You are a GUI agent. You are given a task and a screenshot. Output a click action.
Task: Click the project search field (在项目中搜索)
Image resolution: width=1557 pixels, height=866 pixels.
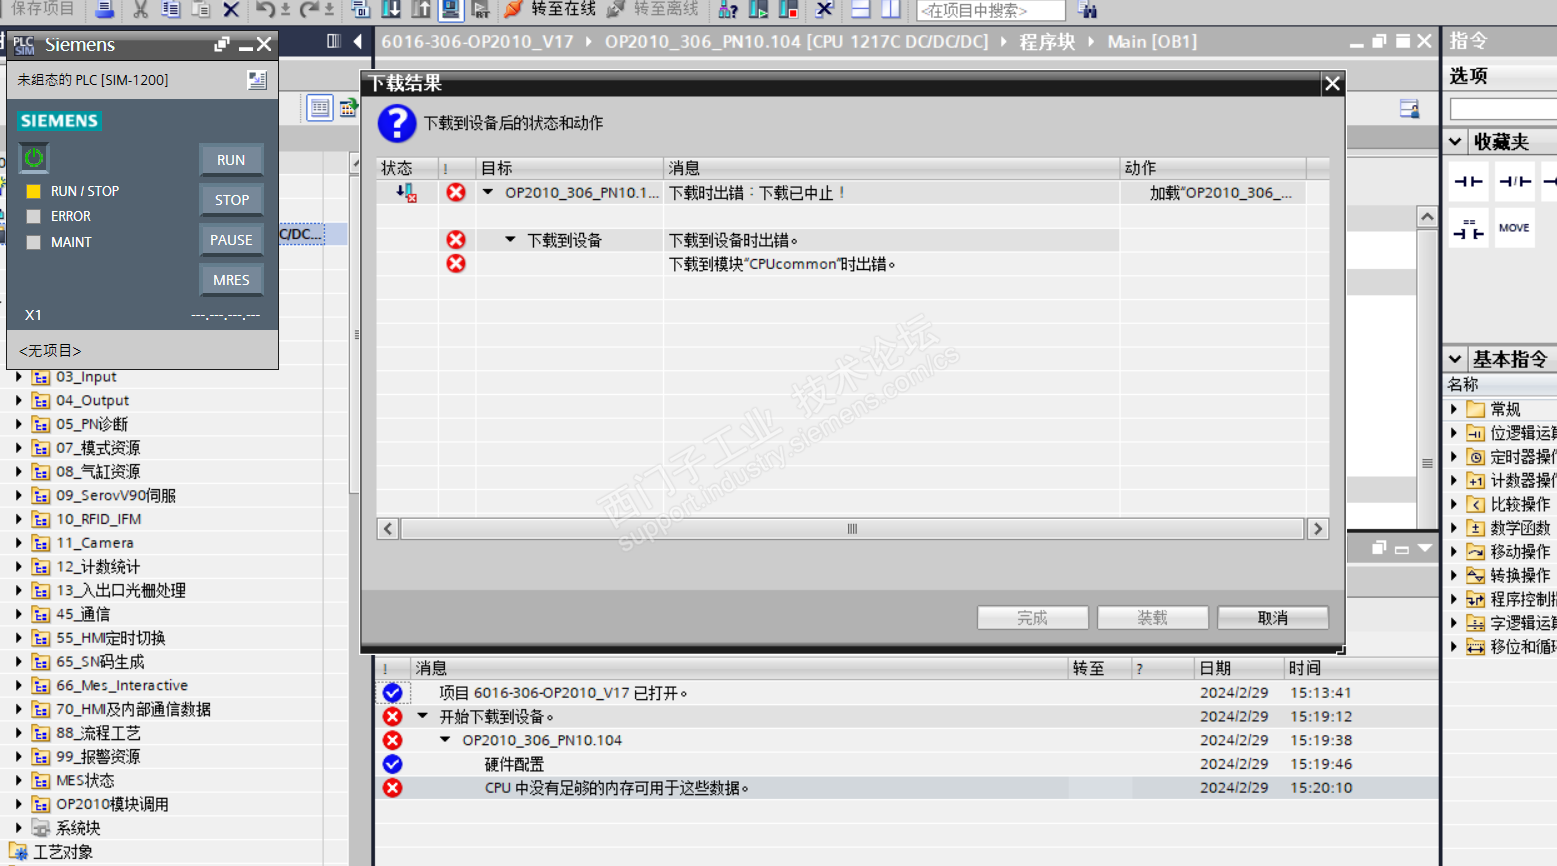(990, 11)
